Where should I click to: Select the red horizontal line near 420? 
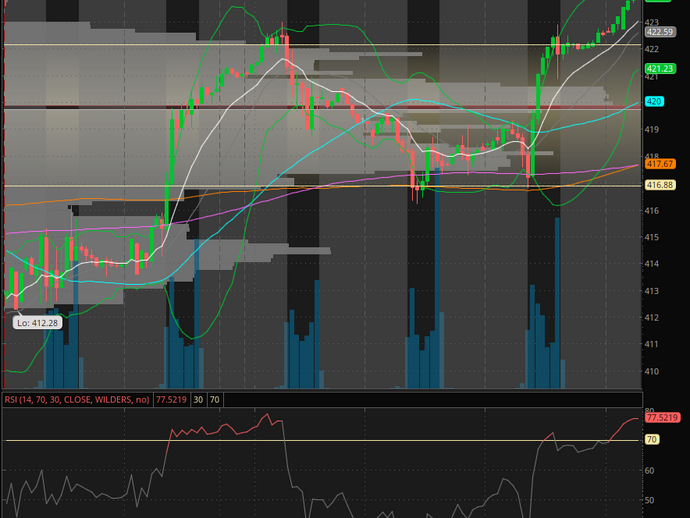coord(322,107)
